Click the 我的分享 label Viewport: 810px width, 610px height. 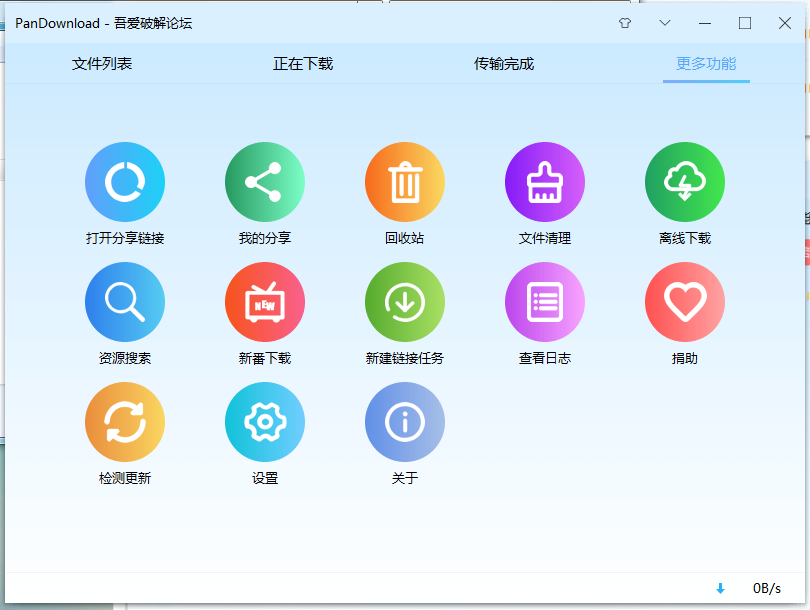tap(265, 238)
